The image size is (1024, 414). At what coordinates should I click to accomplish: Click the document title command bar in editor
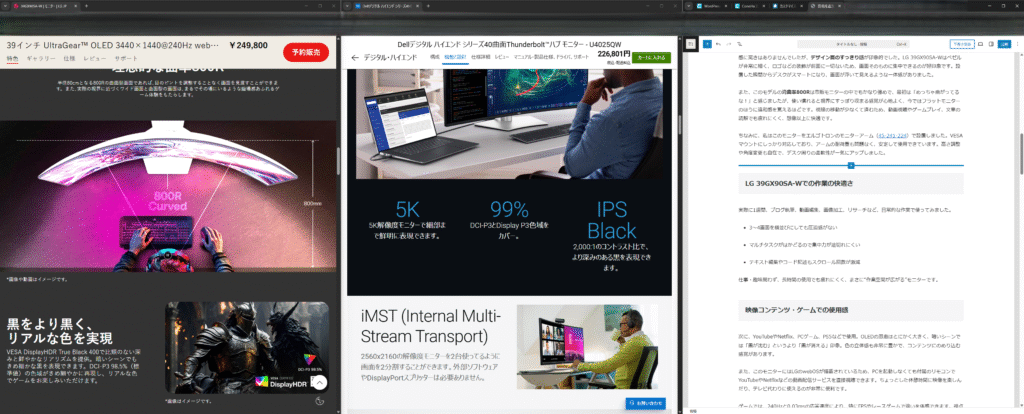[853, 44]
